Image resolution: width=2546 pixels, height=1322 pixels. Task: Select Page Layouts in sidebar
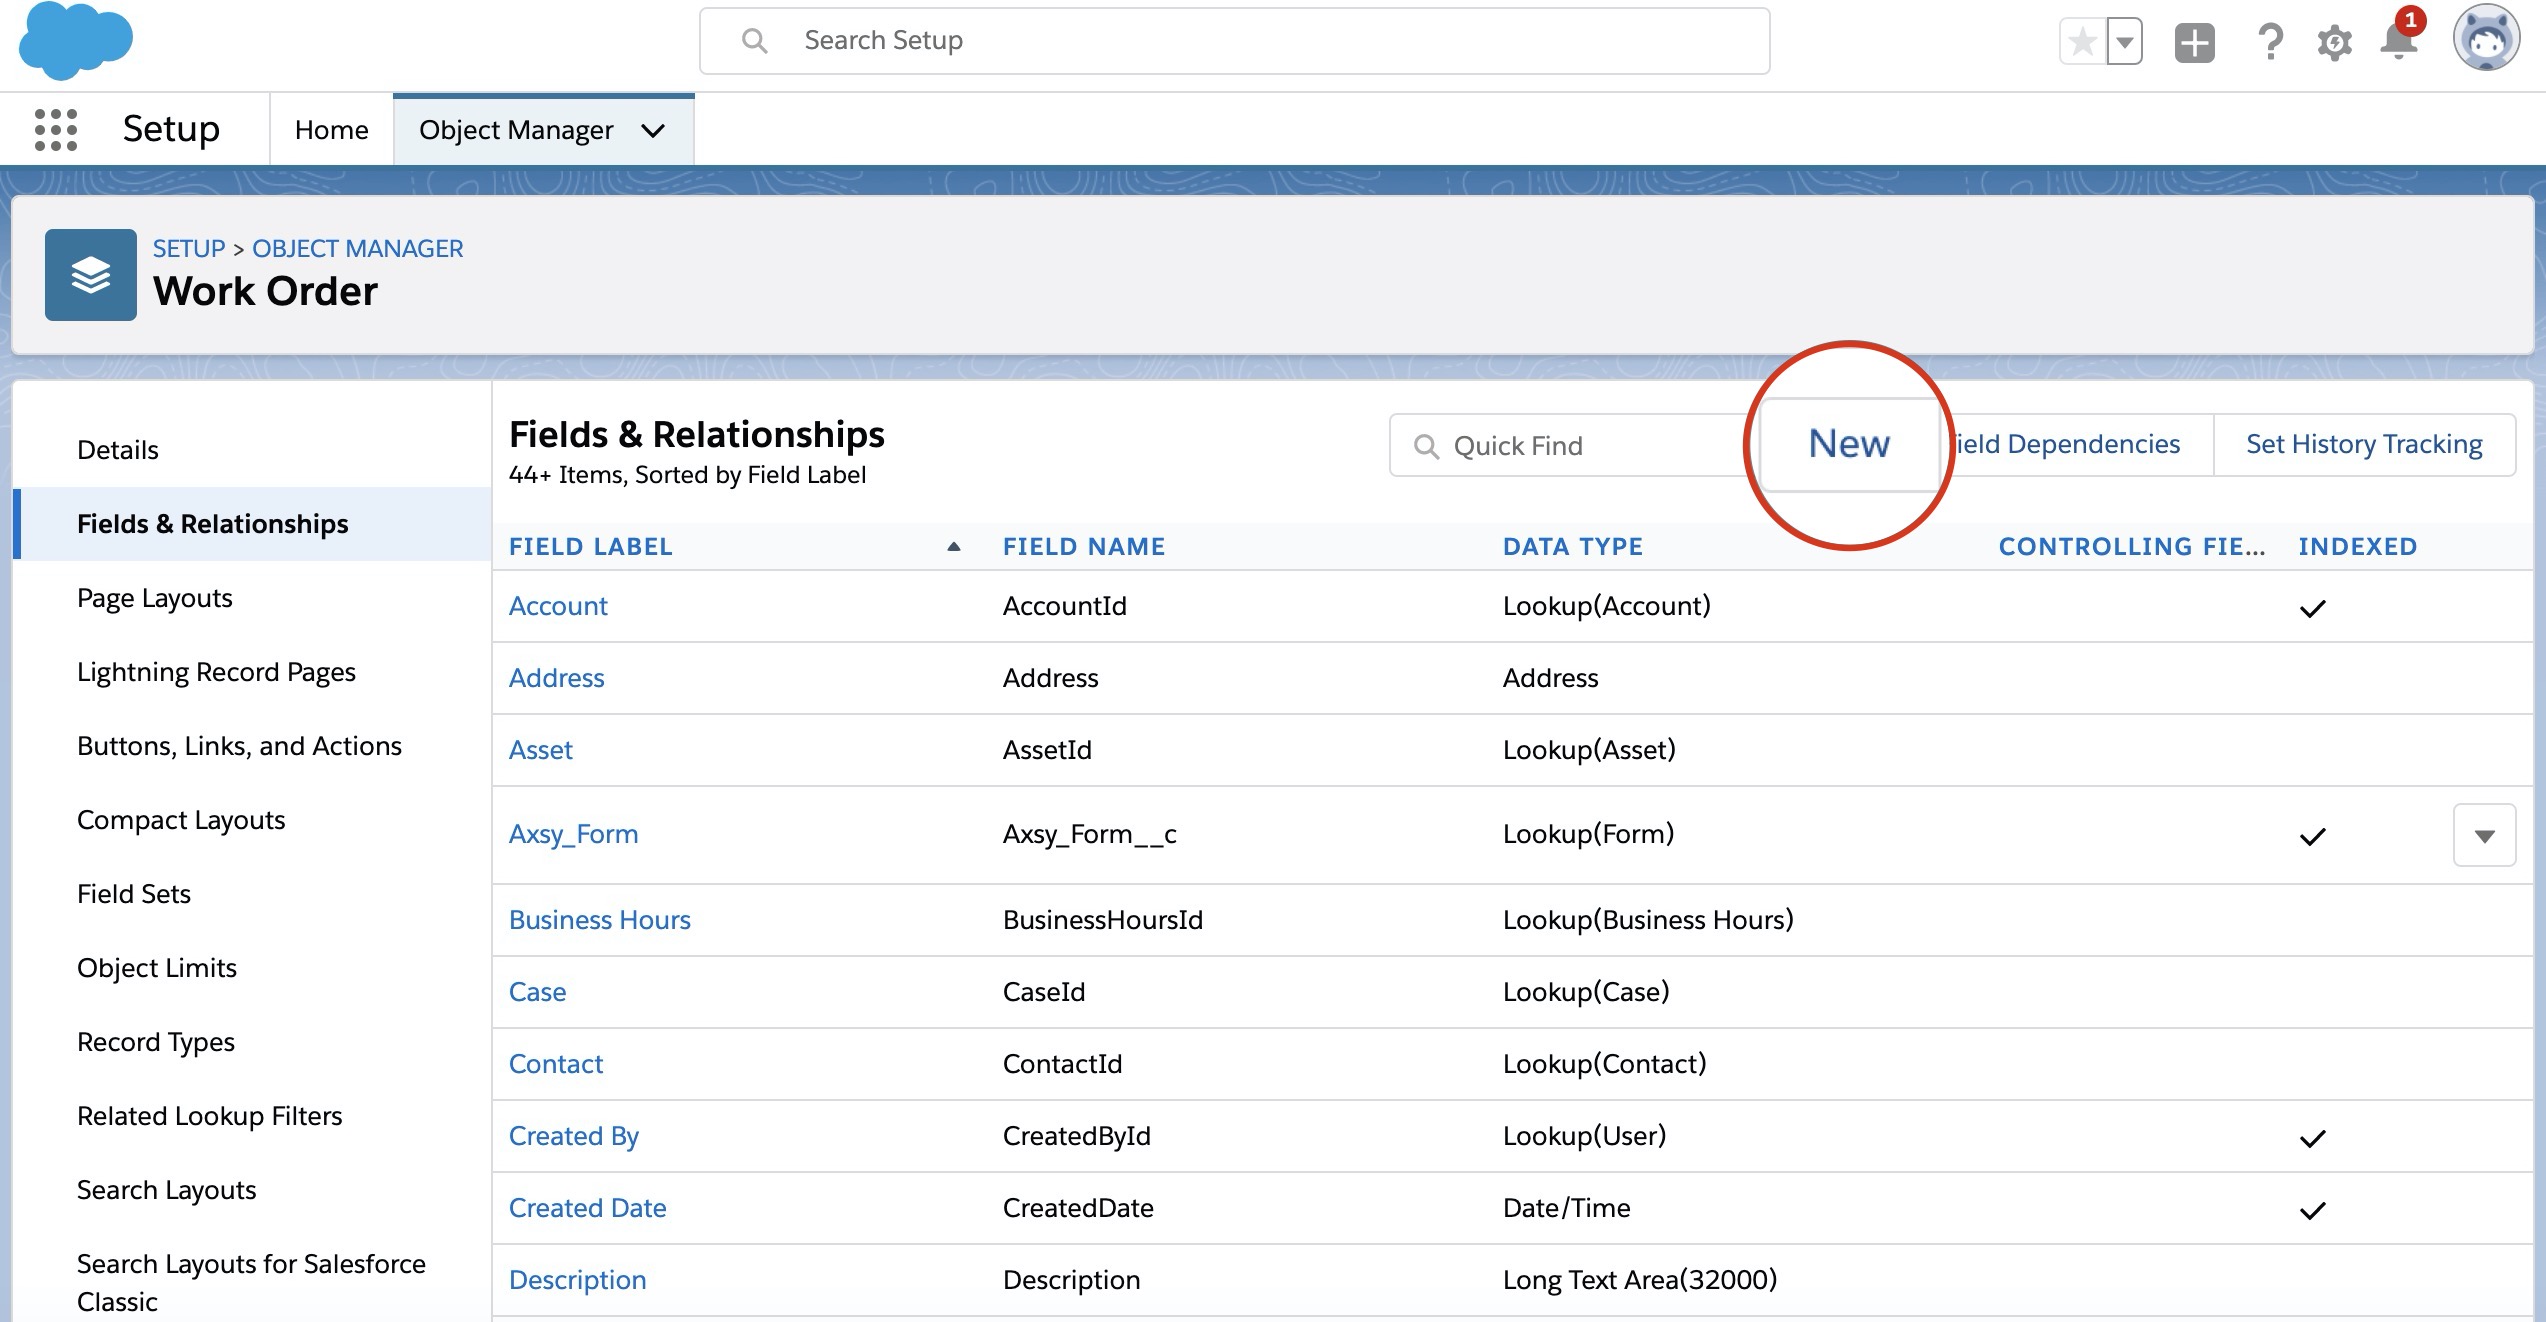pyautogui.click(x=155, y=598)
